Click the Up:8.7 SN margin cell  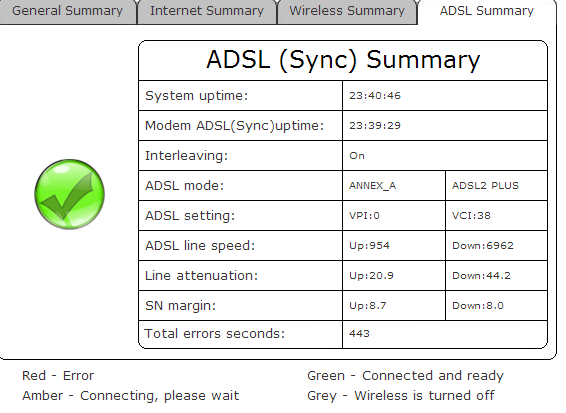coord(394,305)
